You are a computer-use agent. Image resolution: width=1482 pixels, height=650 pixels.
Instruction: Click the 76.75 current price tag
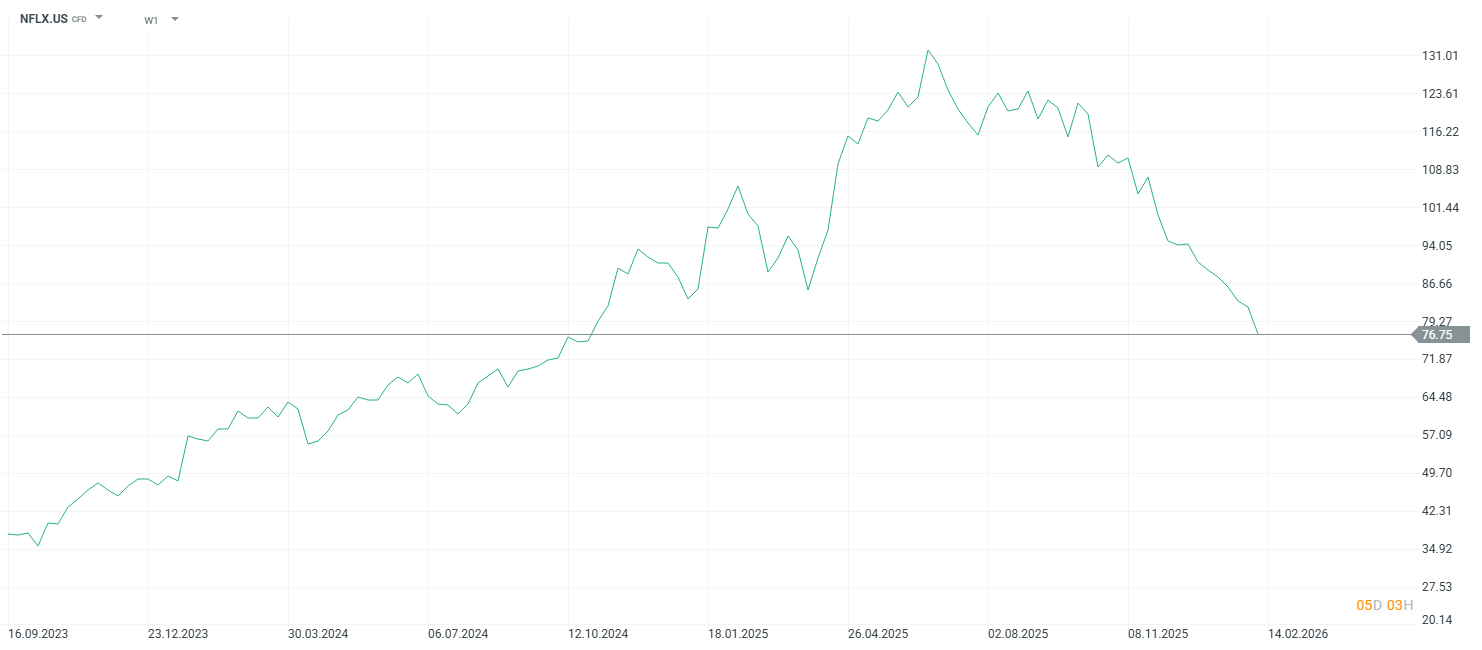(x=1437, y=335)
